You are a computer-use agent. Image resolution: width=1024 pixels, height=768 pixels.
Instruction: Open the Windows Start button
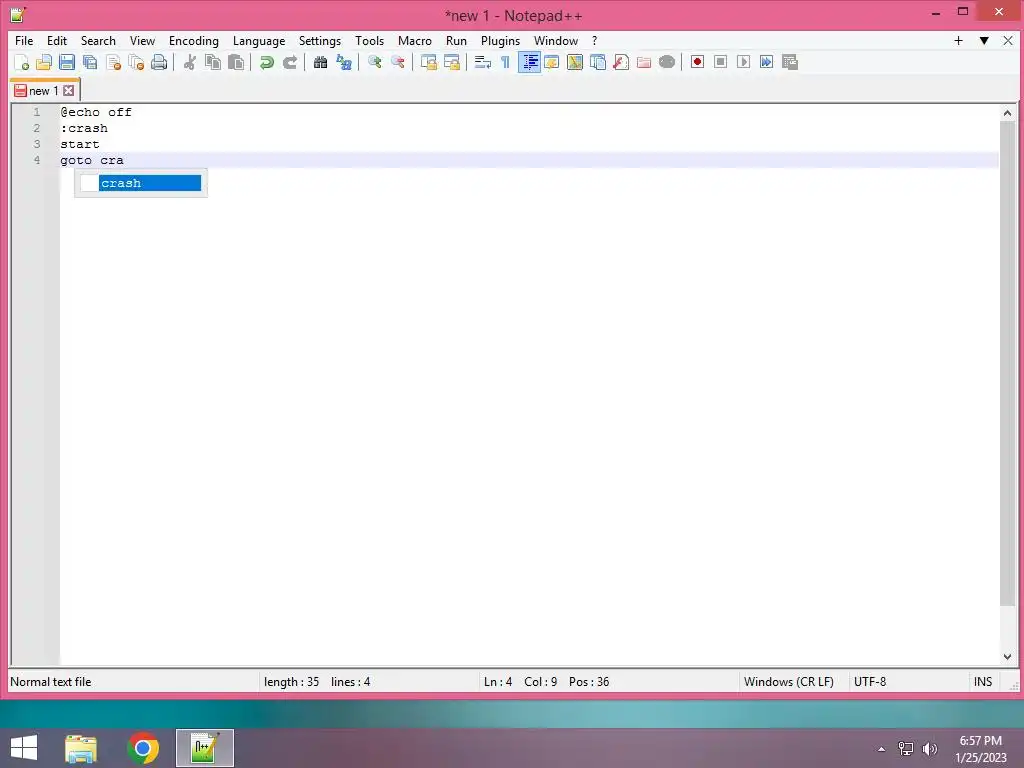click(x=24, y=748)
